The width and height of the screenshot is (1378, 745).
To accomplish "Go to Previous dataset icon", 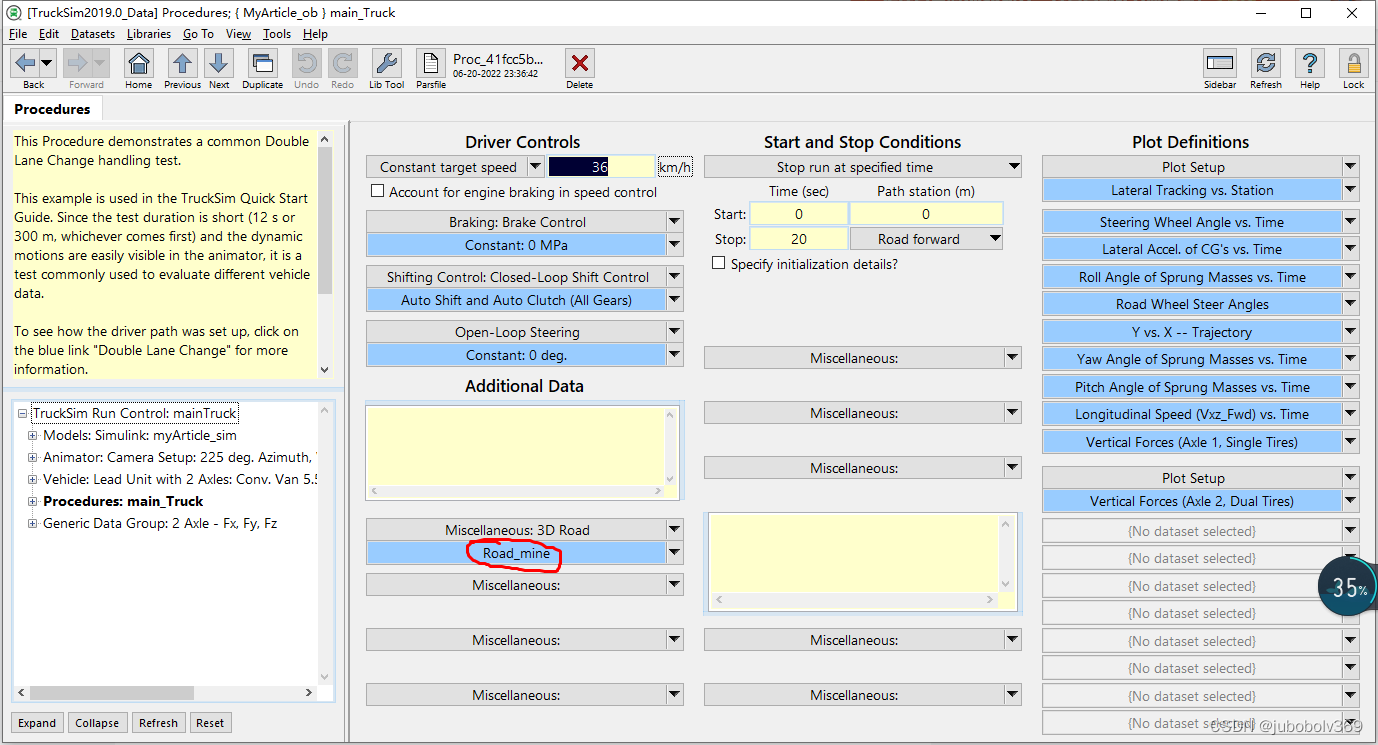I will 182,63.
